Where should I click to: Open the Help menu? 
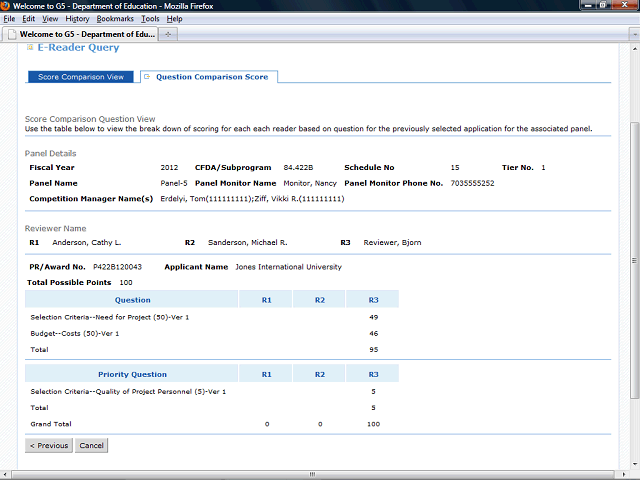tap(175, 19)
